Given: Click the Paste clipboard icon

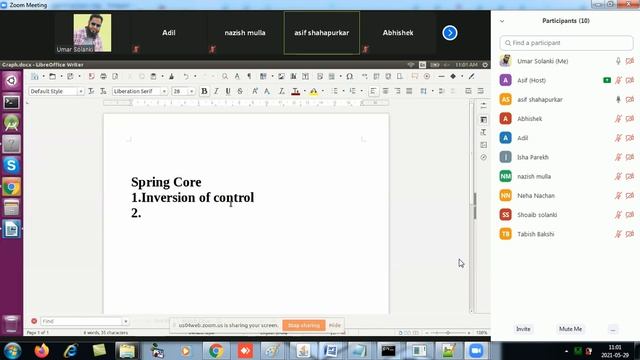Looking at the screenshot, I should click(153, 76).
